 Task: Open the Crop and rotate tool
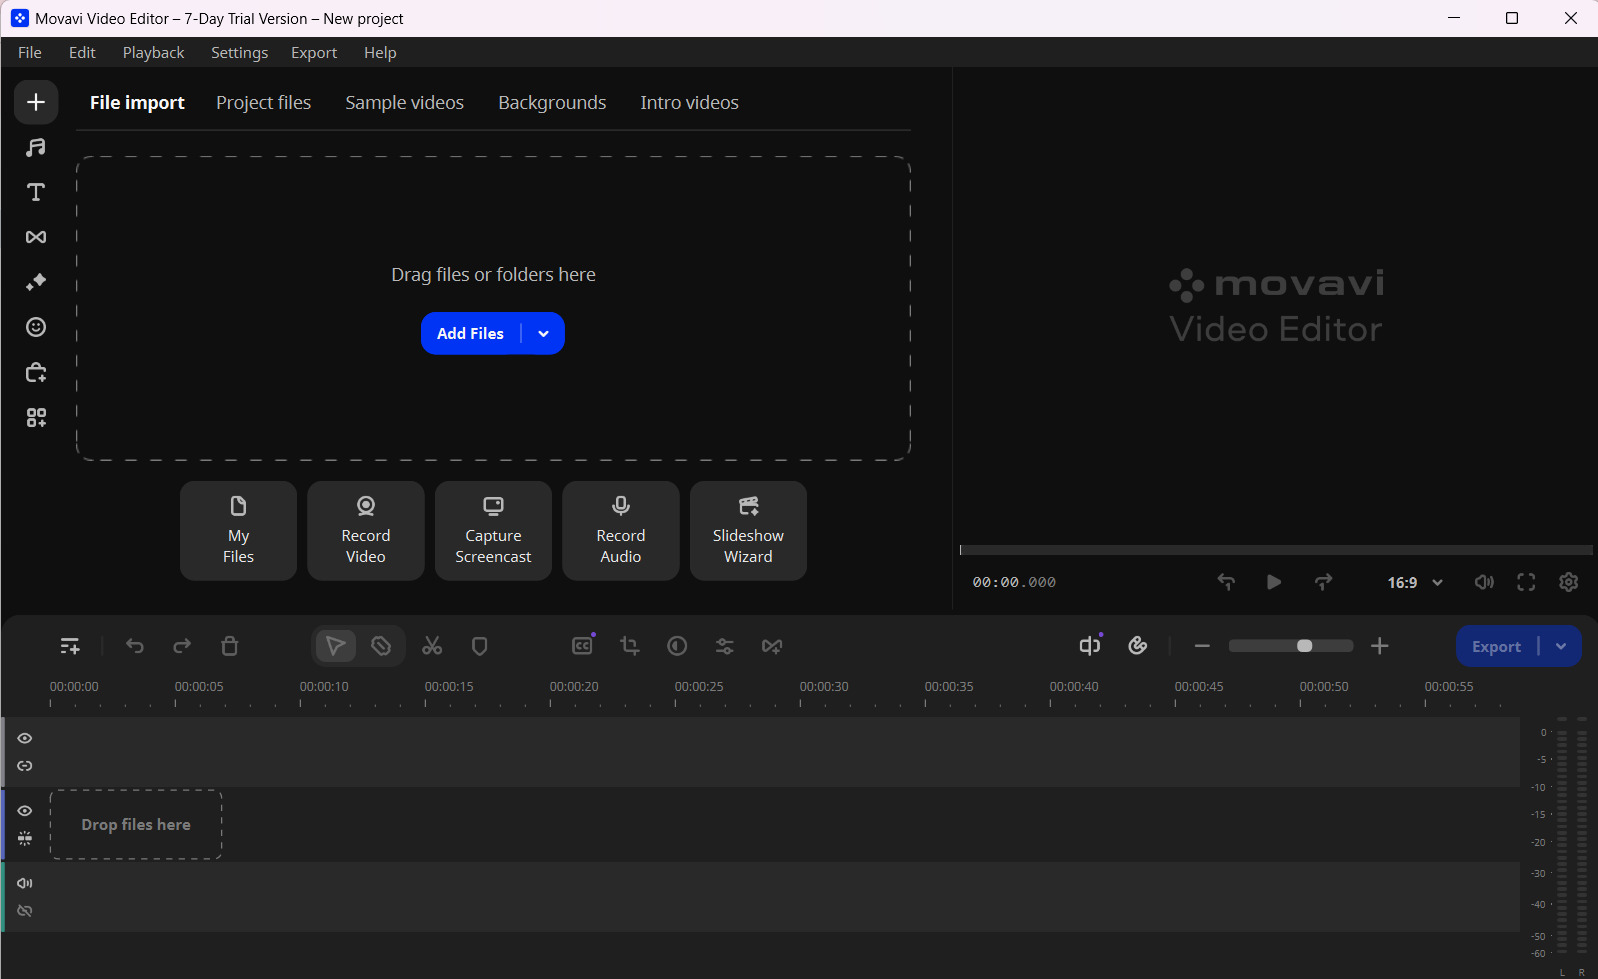[630, 646]
